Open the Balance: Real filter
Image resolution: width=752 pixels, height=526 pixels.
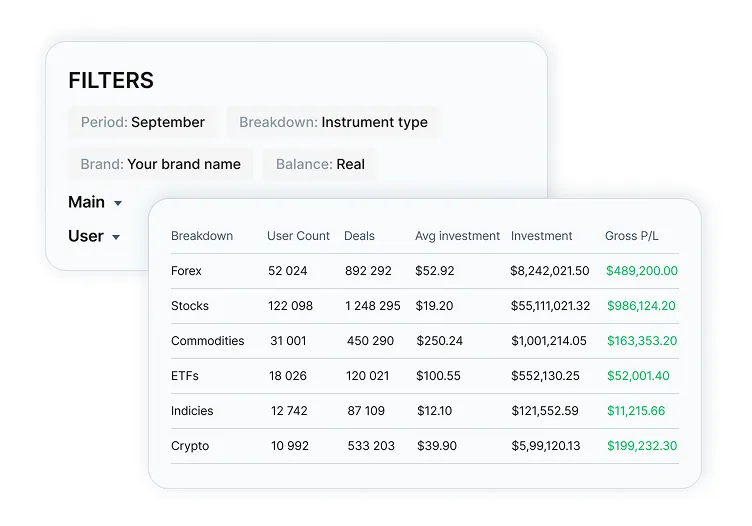click(320, 164)
